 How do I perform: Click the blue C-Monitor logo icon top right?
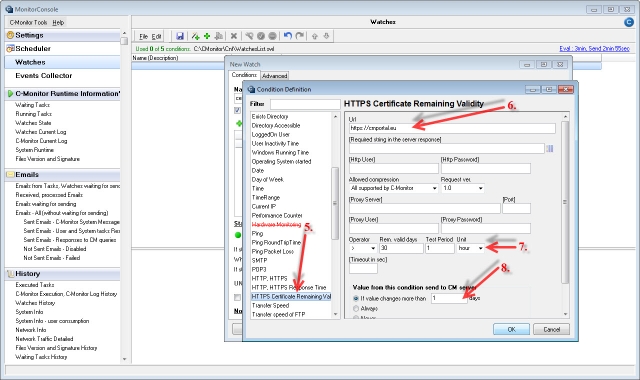point(629,22)
